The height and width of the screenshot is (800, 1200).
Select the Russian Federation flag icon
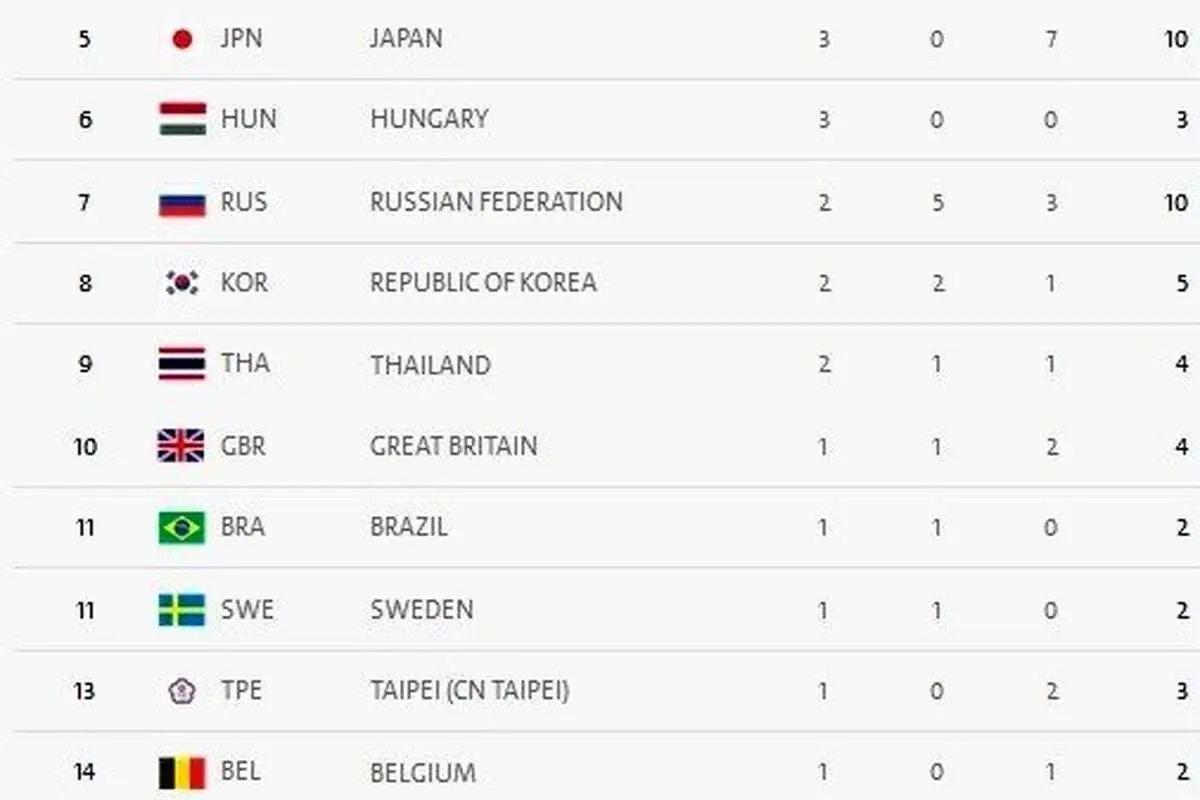point(182,202)
